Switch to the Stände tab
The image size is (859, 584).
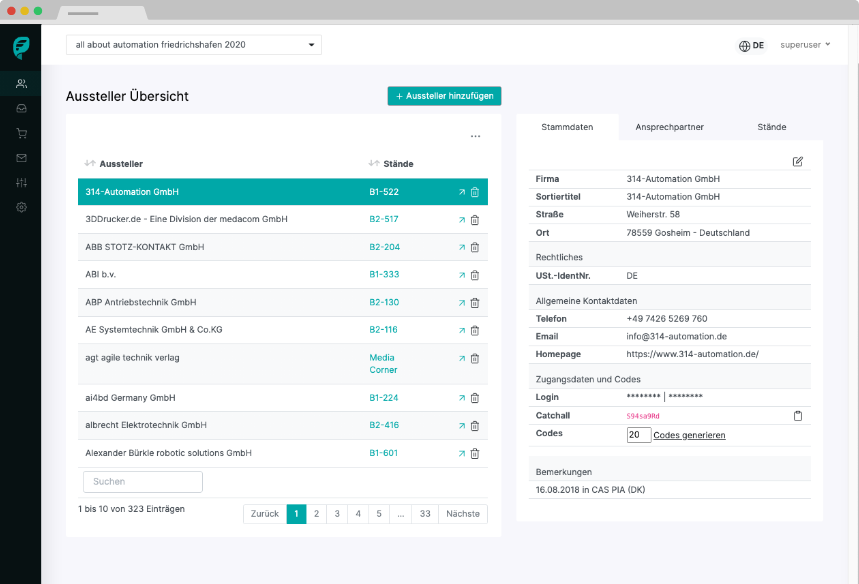pos(771,127)
